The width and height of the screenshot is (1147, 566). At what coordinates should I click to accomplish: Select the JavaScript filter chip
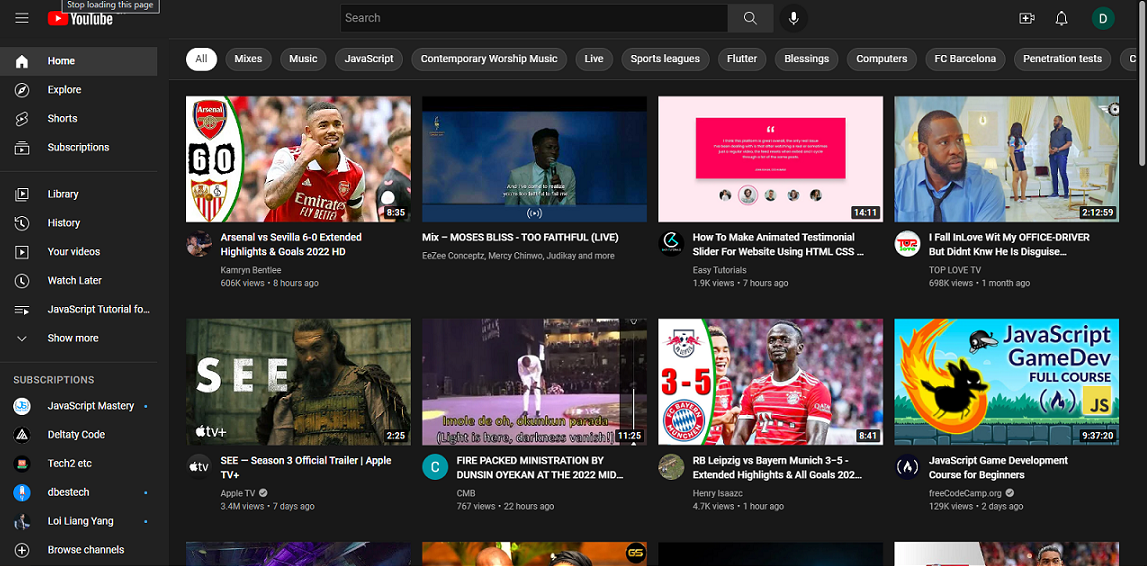[369, 59]
